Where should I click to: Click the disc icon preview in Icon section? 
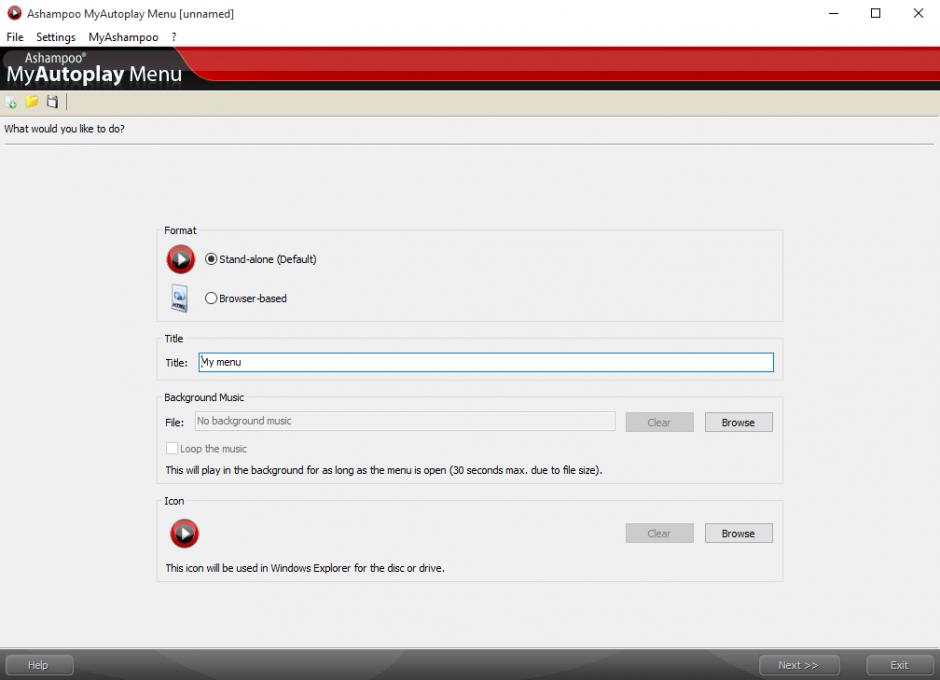[x=184, y=534]
